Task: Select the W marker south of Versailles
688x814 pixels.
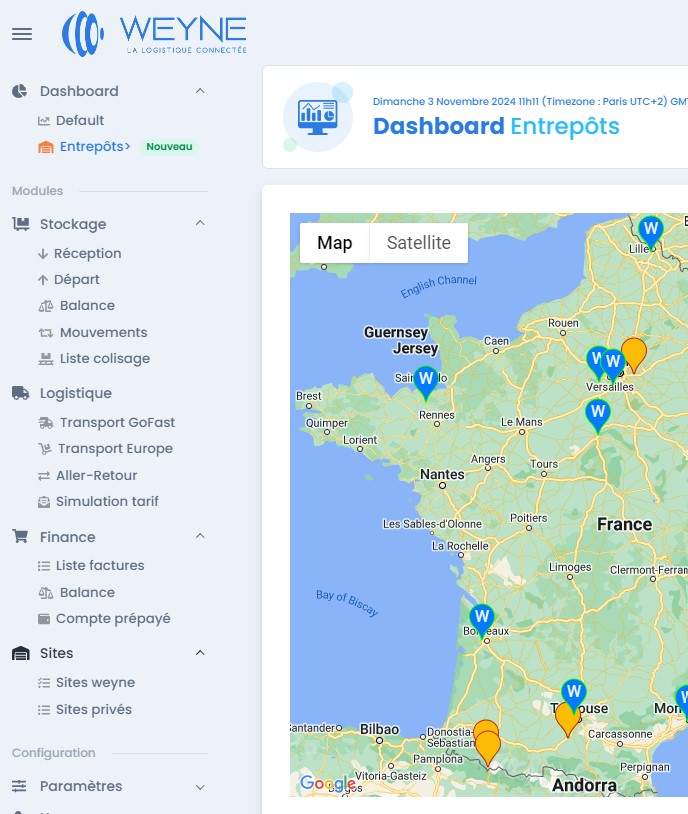Action: coord(598,415)
